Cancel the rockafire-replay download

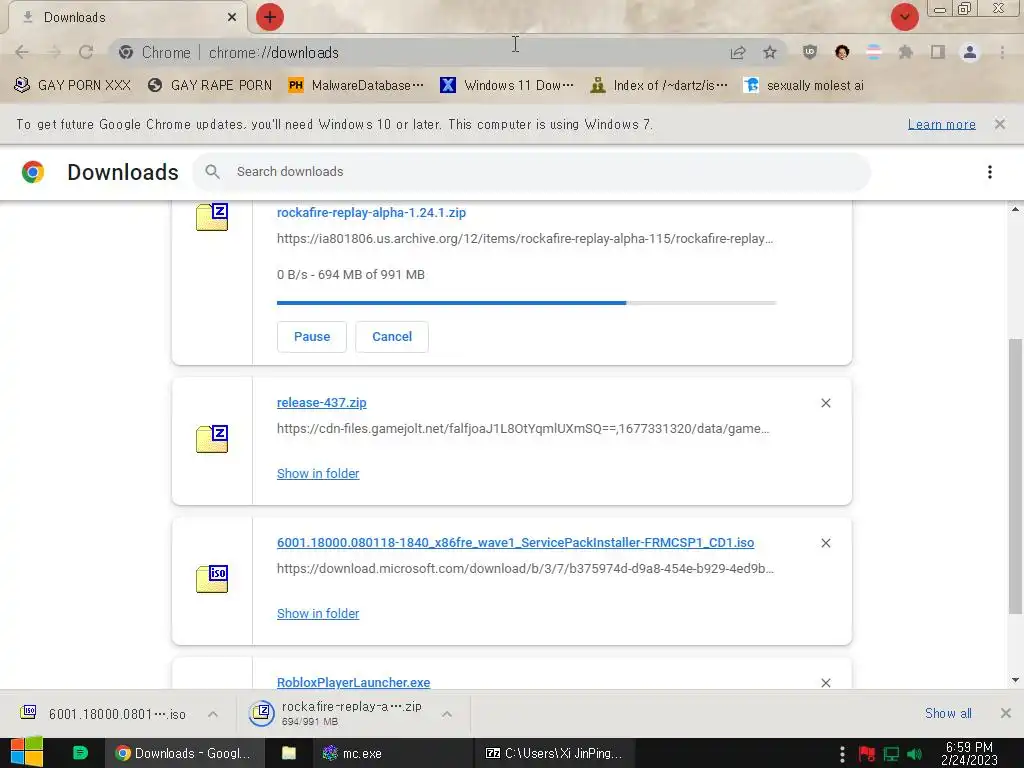(x=392, y=337)
